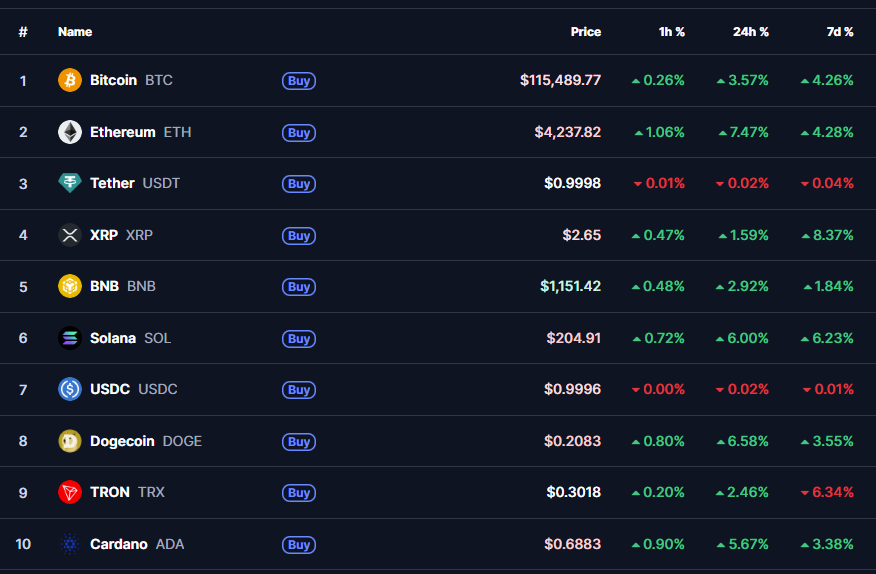Click Ethereum's 24h change 7.47%
Screen dimensions: 876x574
click(744, 132)
